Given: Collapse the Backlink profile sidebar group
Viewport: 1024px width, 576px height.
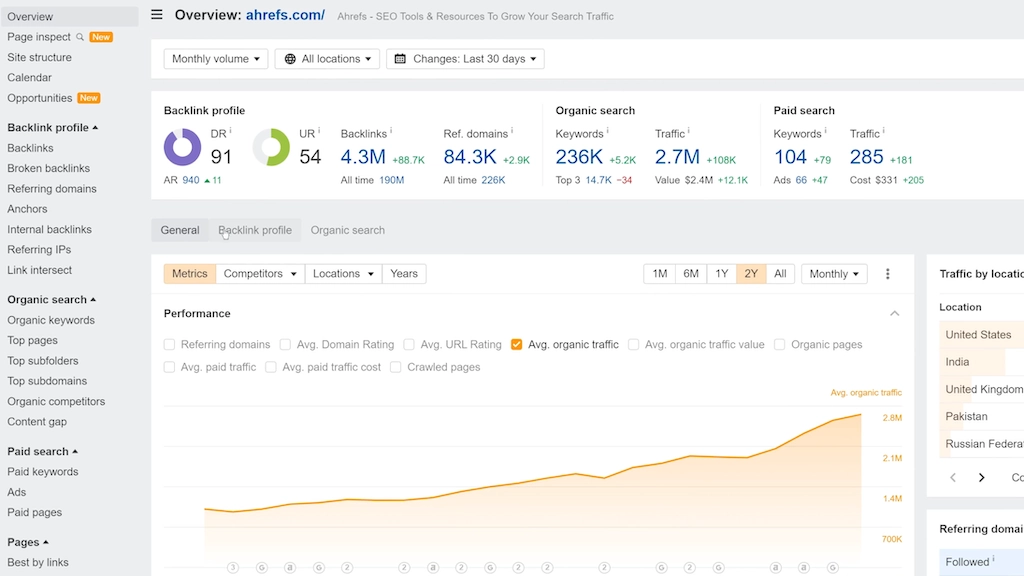Looking at the screenshot, I should click(x=52, y=127).
